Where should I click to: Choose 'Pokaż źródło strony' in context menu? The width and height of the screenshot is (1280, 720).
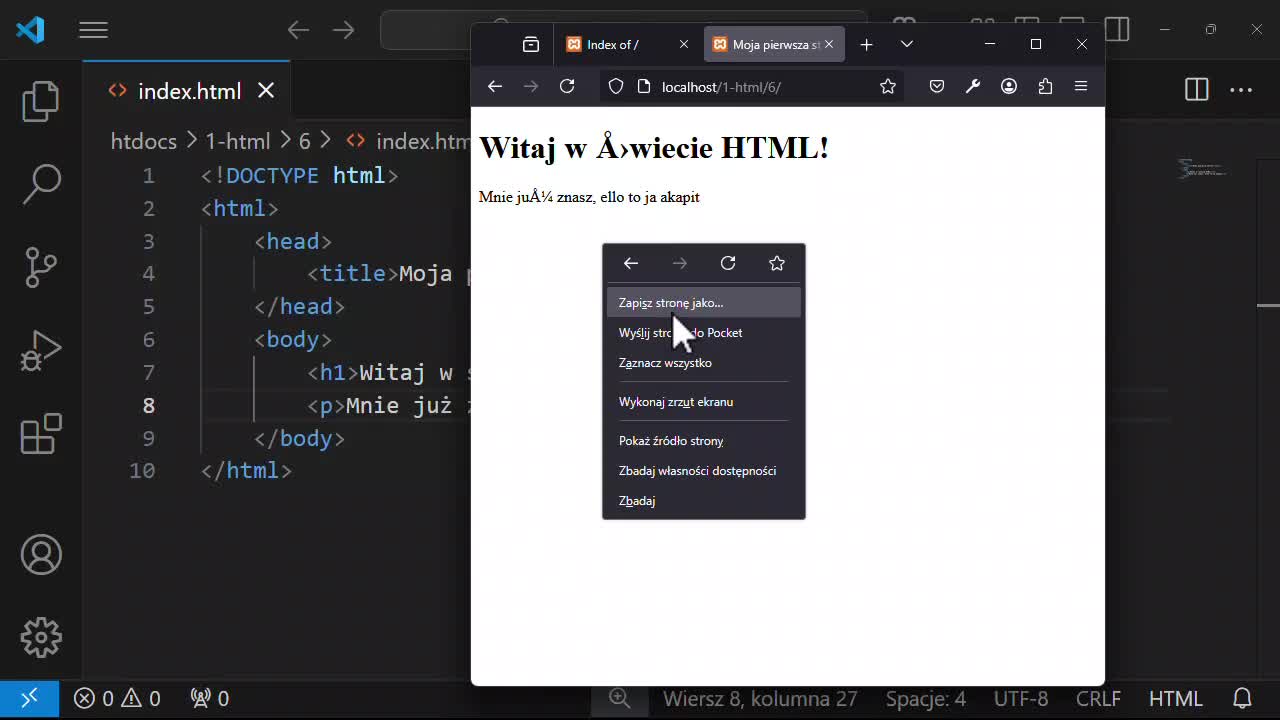tap(704, 441)
